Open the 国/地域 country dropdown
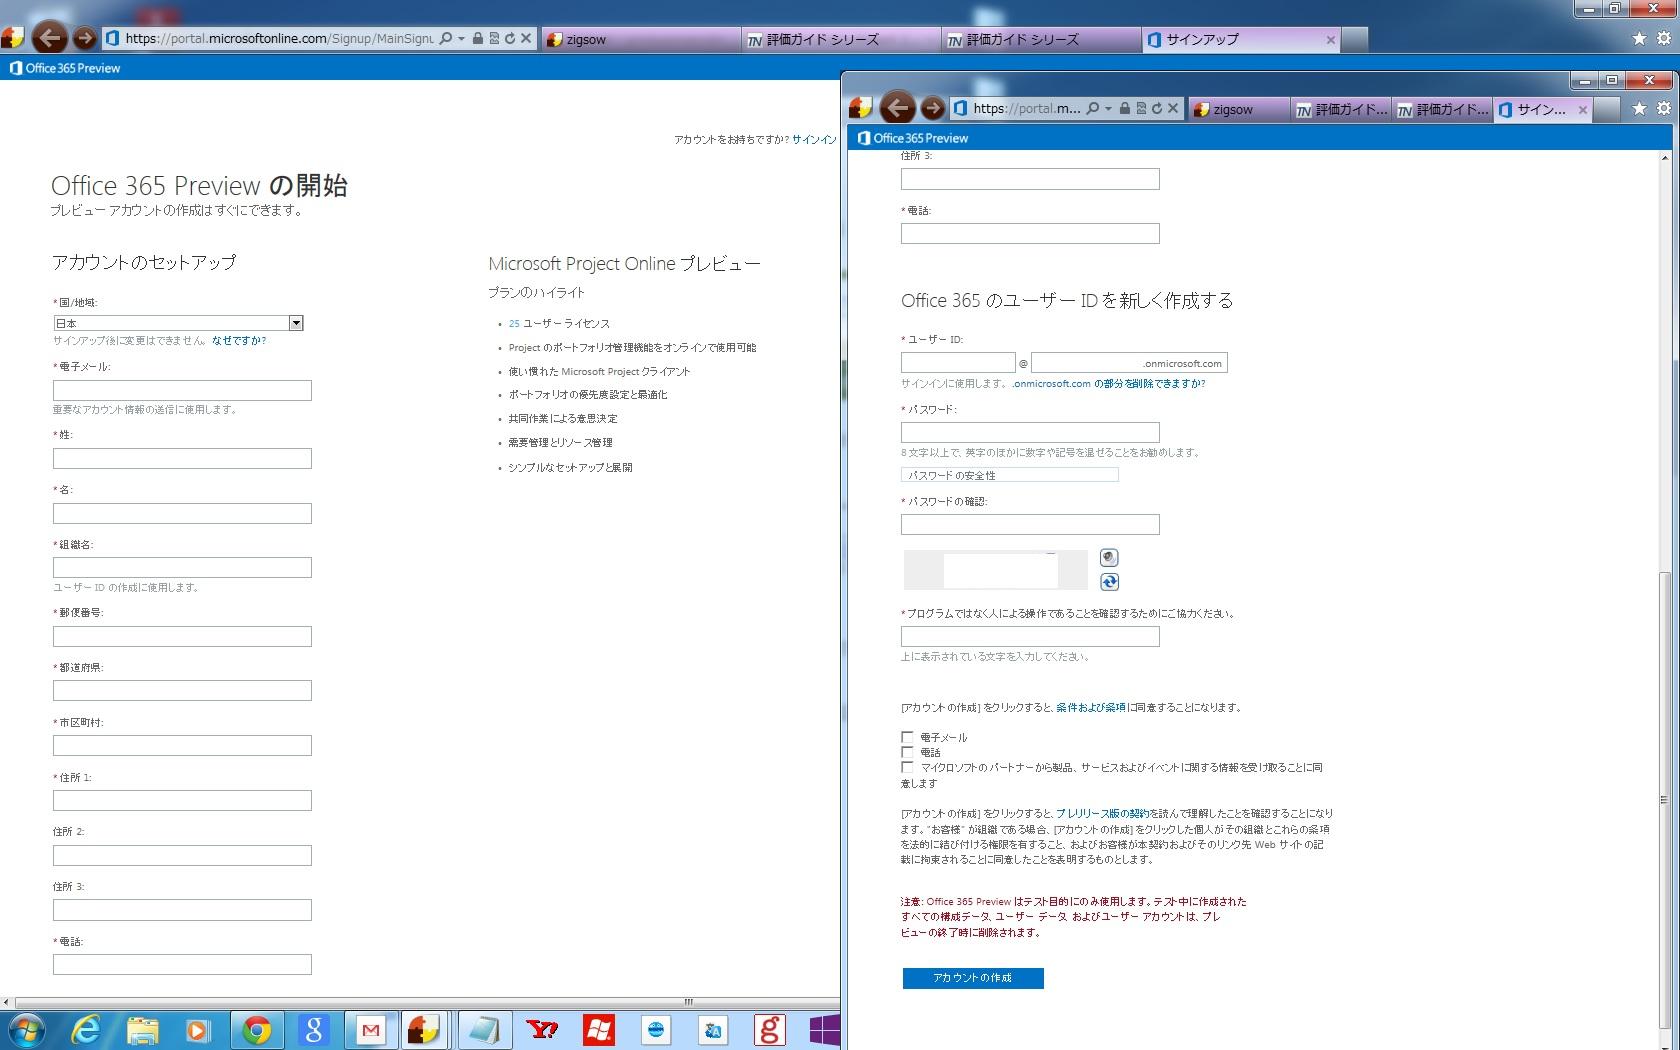 (178, 323)
